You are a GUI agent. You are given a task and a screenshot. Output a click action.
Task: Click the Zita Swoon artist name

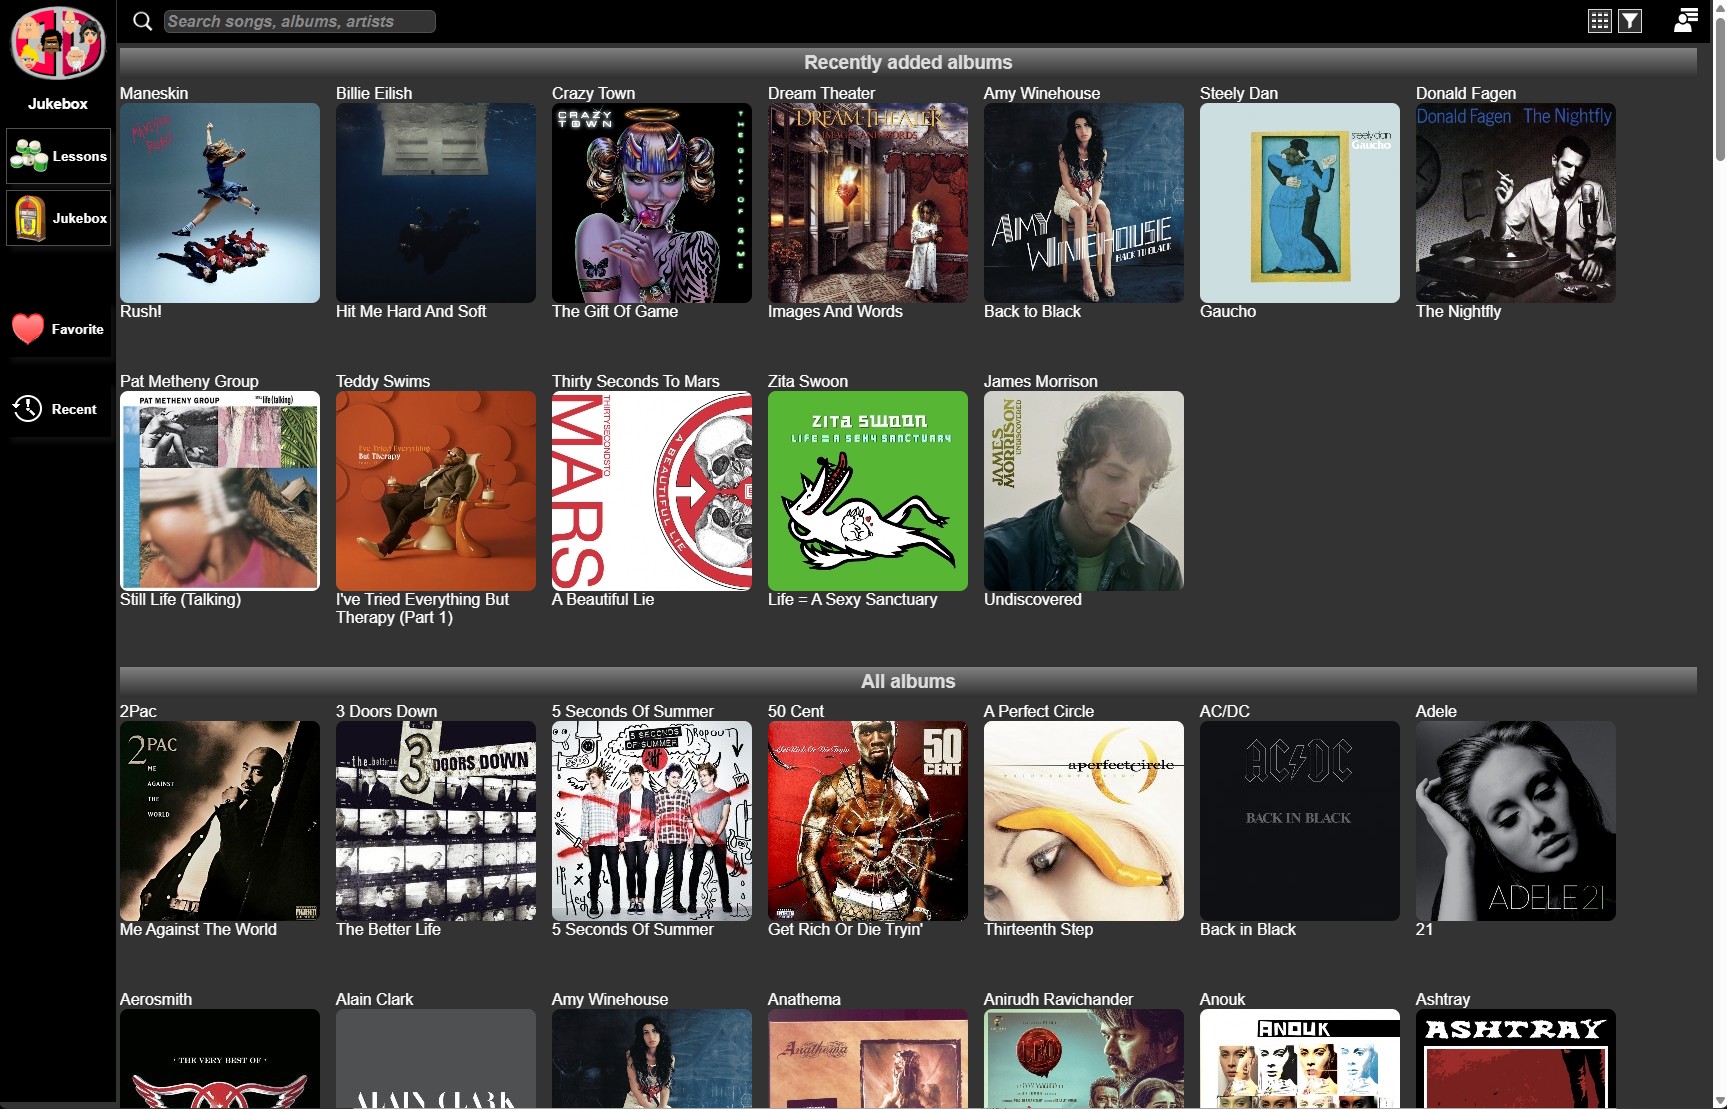point(808,381)
